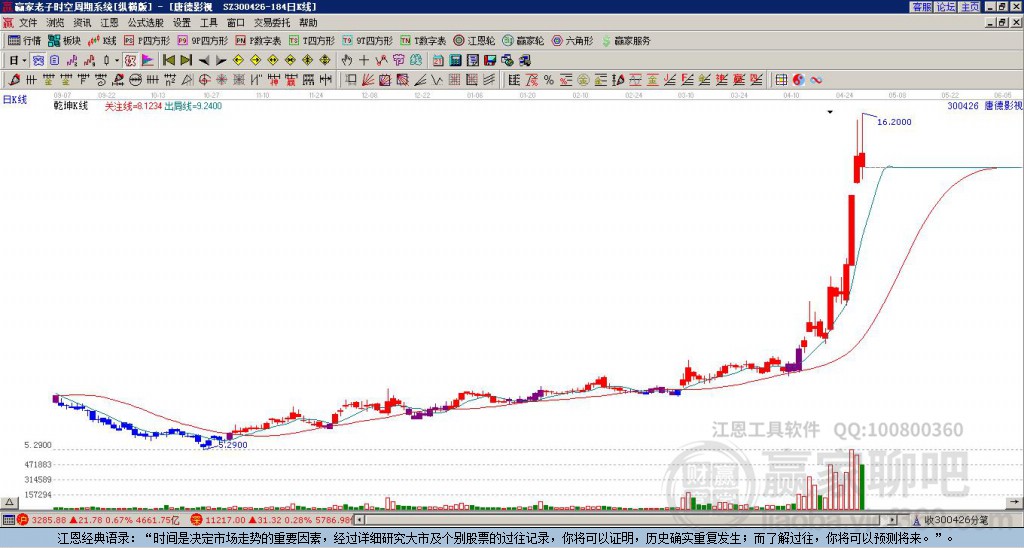Screen dimensions: 1024x548
Task: Click the black right arrow icon
Action: click(x=221, y=61)
